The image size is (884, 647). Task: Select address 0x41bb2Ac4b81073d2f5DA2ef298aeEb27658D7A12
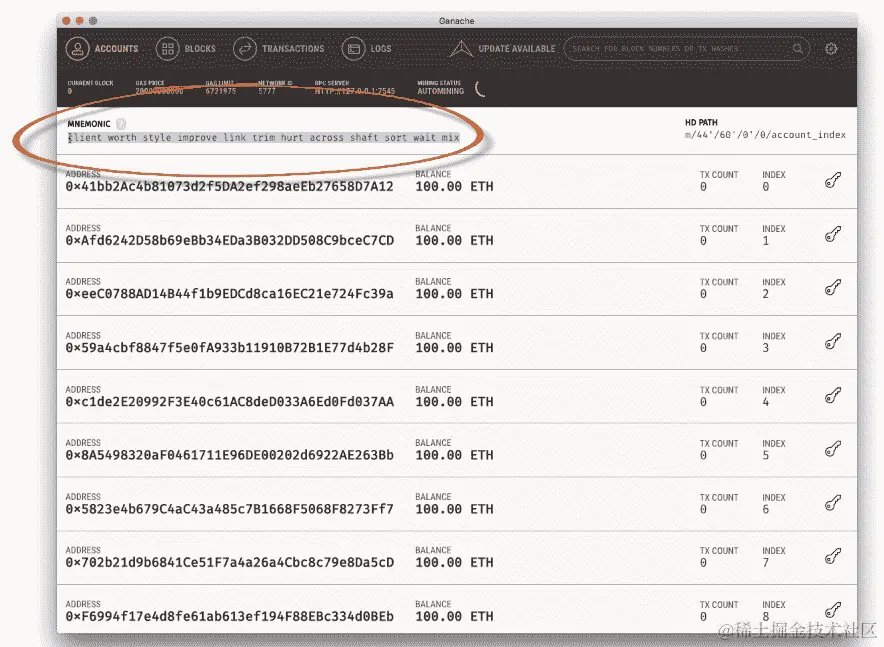click(229, 187)
